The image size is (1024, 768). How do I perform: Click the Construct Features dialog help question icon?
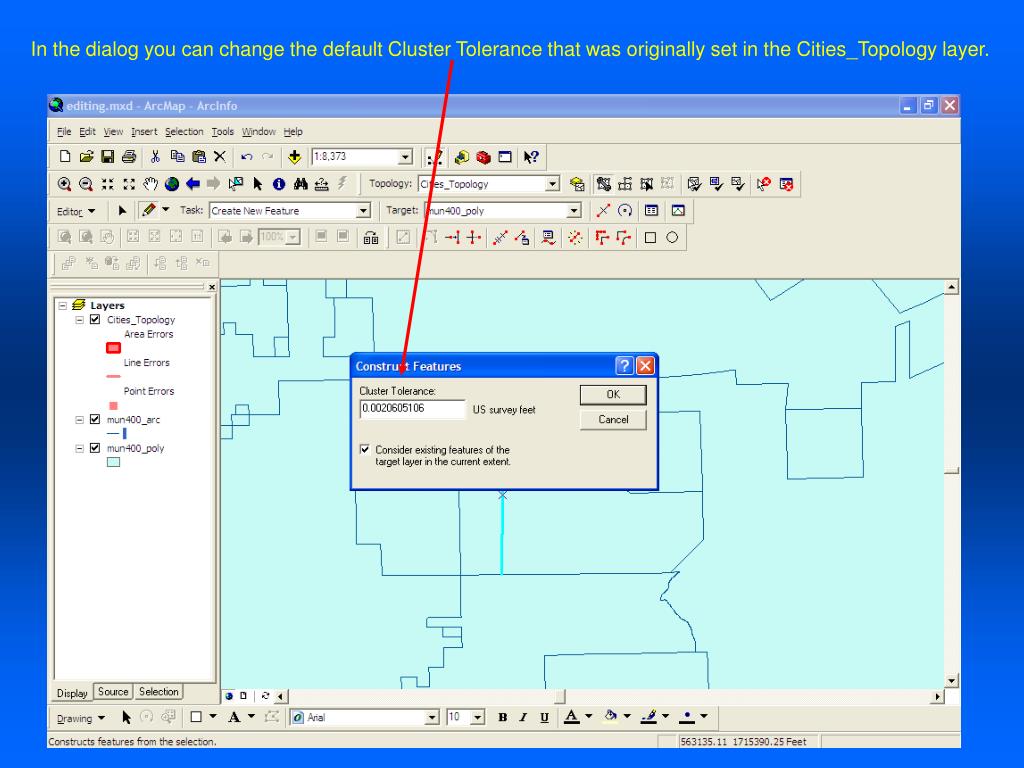click(x=624, y=366)
